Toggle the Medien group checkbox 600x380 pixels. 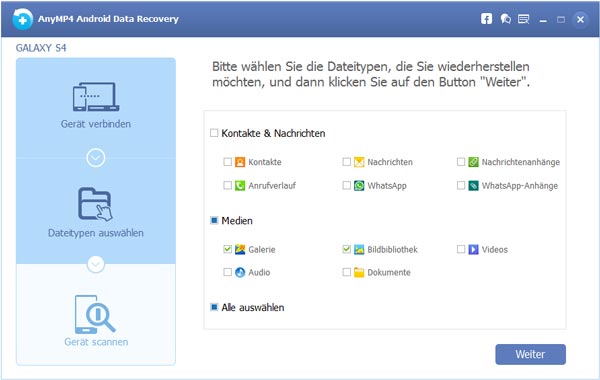214,220
